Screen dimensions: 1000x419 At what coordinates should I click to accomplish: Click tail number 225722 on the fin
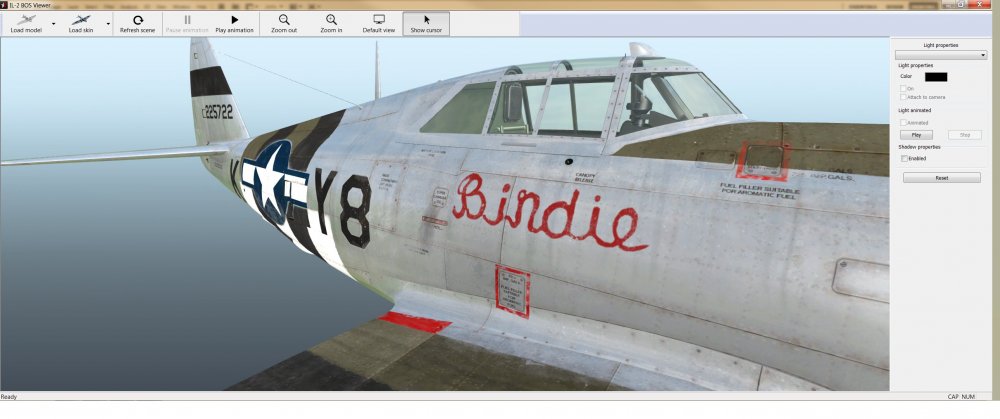click(x=217, y=112)
